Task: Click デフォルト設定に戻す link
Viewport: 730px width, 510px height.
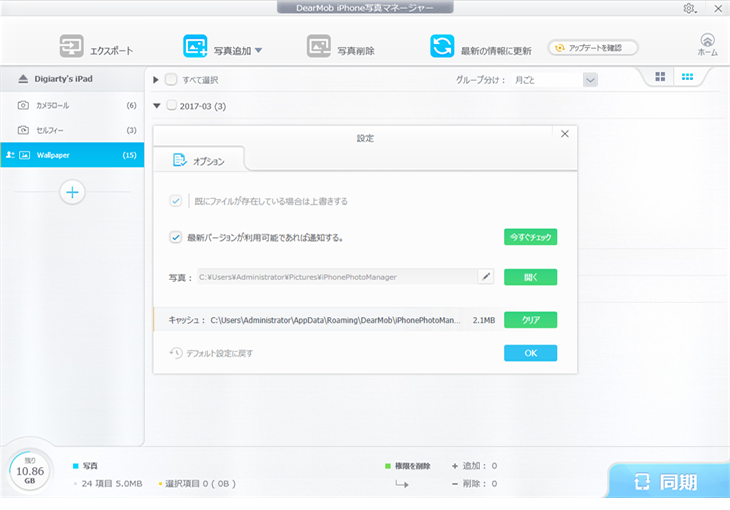Action: [211, 353]
